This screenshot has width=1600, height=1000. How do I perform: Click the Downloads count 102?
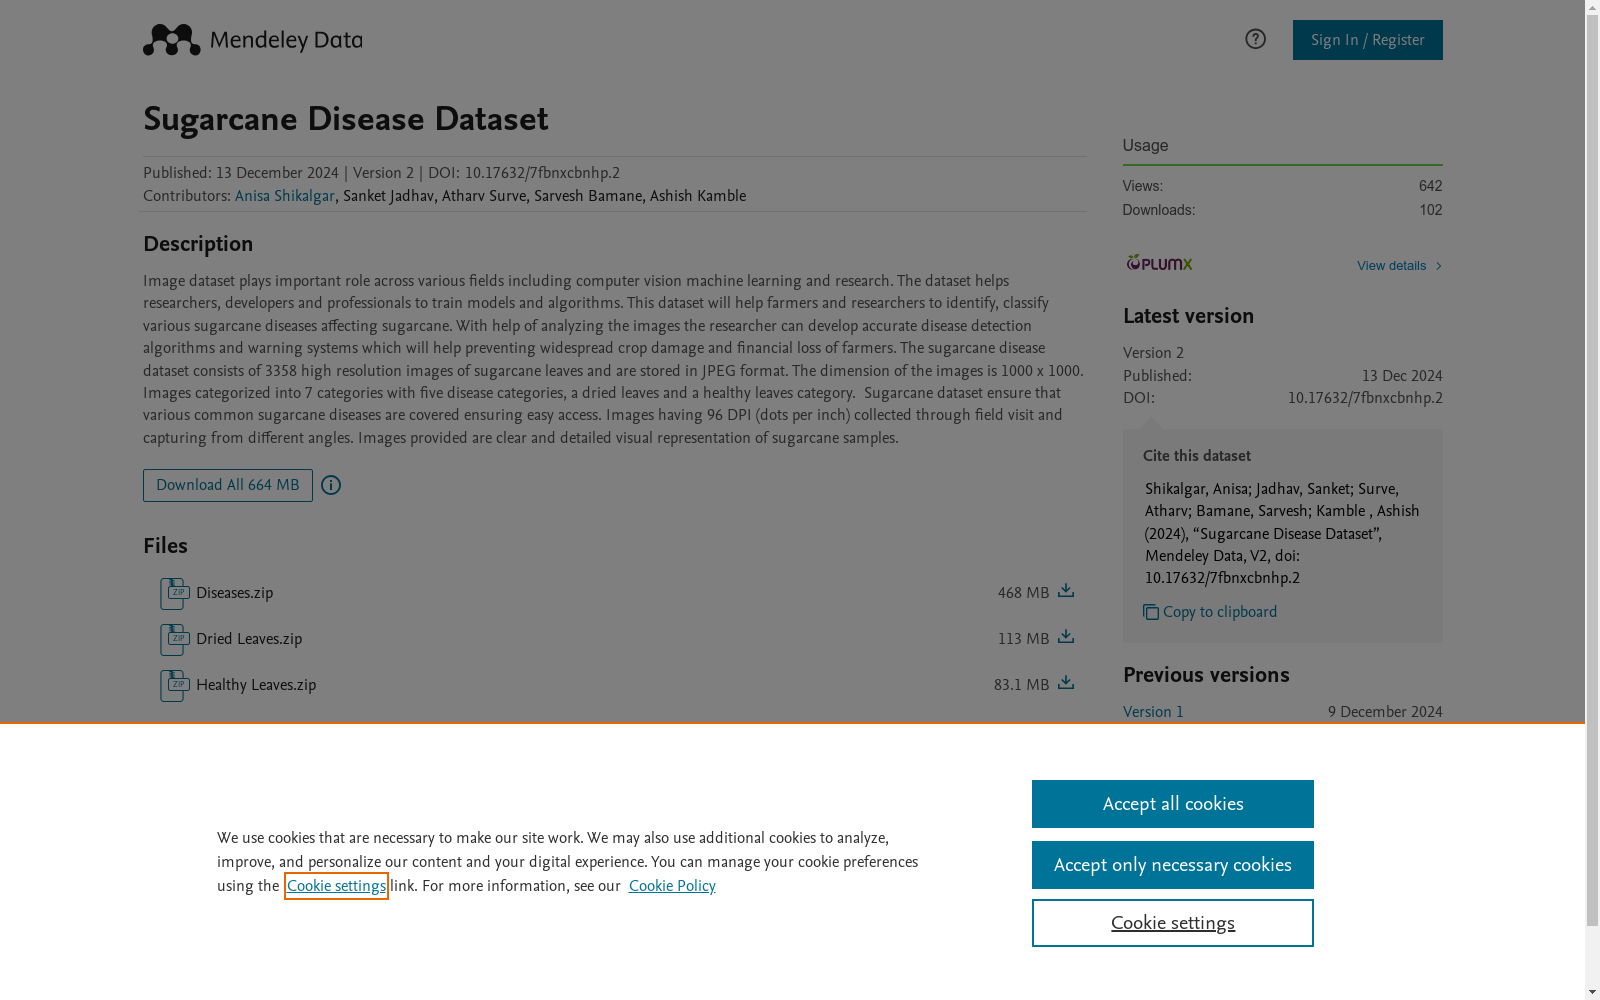pos(1430,210)
